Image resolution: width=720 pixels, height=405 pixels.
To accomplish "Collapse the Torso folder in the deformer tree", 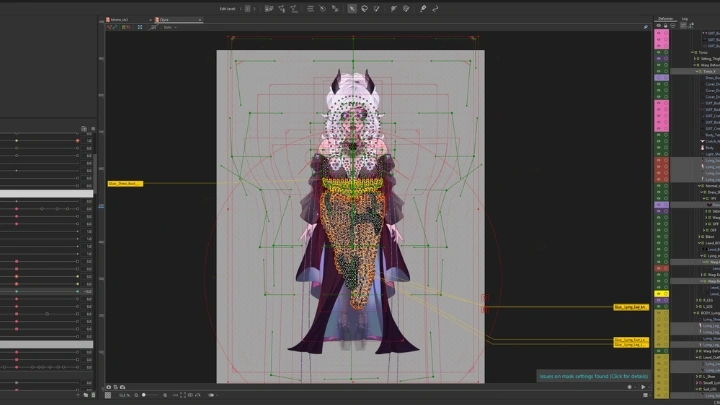I will click(x=693, y=52).
